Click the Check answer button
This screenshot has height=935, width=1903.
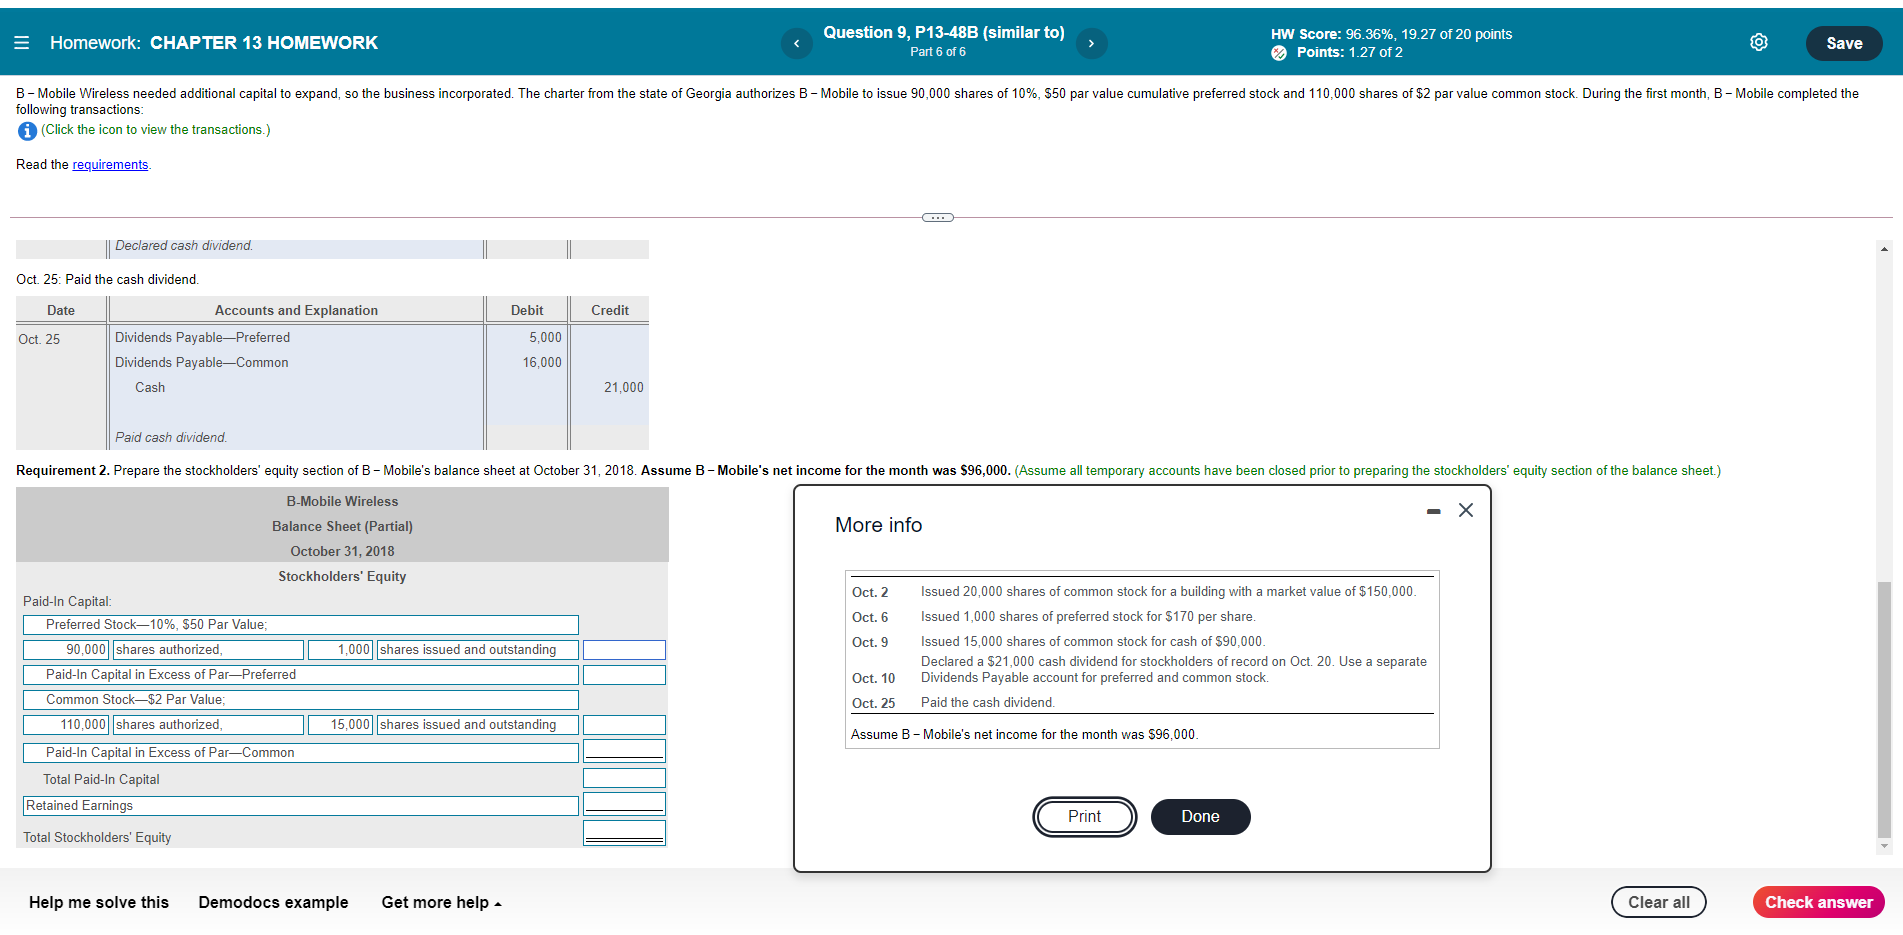coord(1819,902)
